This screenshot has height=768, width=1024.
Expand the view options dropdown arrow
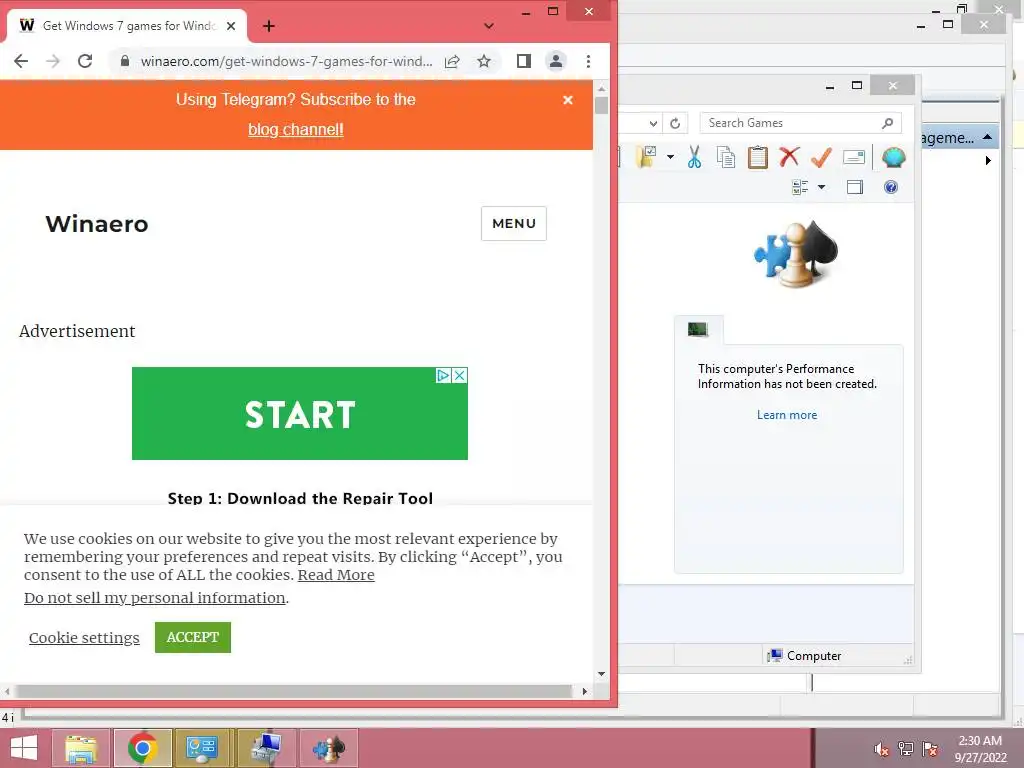[x=822, y=187]
